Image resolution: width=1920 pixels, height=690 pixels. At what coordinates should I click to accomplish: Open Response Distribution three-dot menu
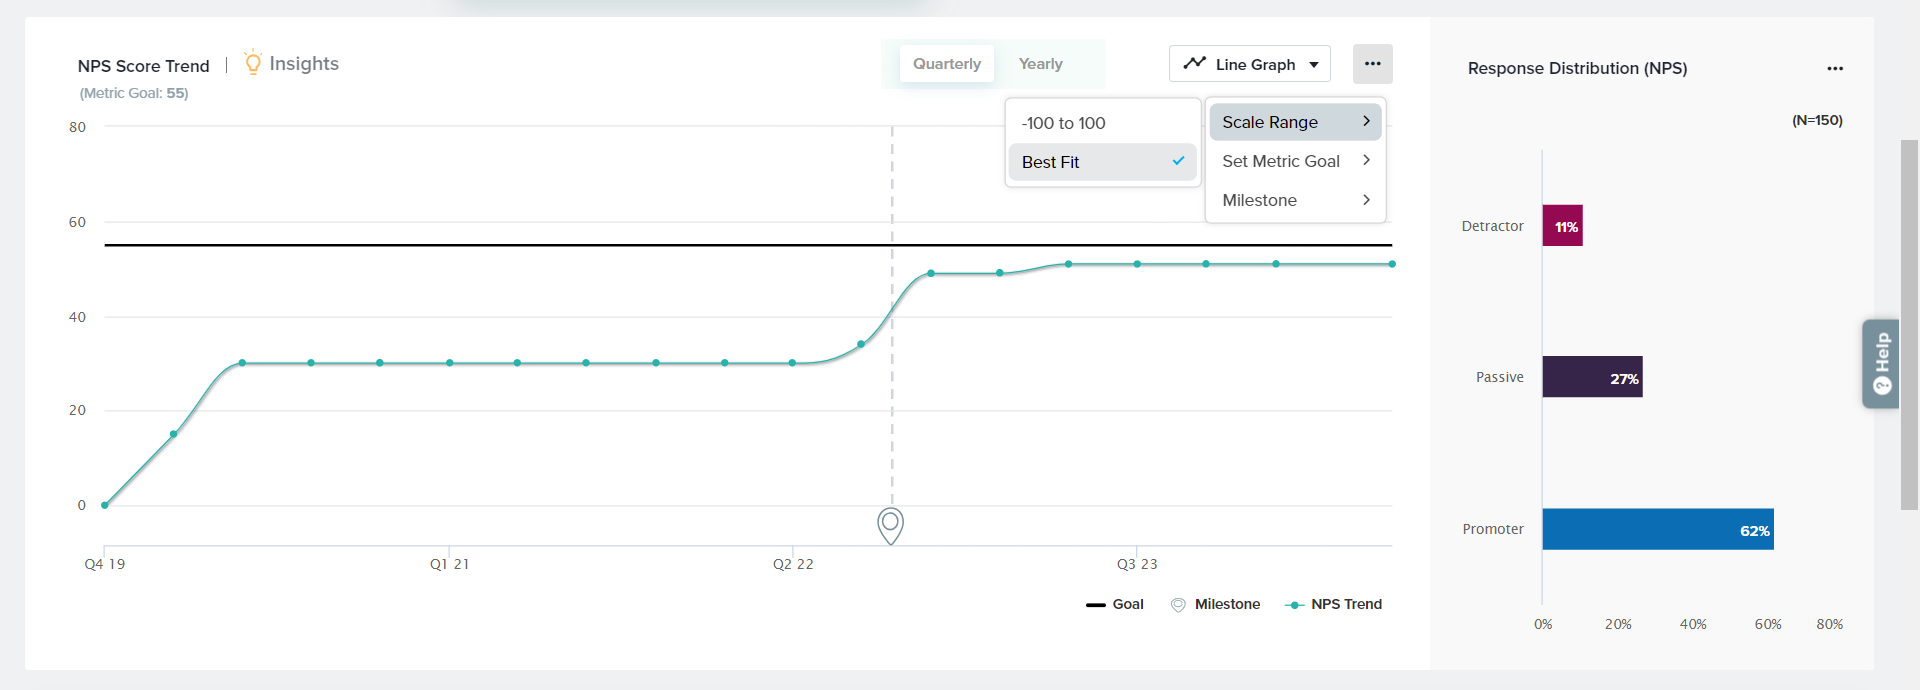(1834, 69)
